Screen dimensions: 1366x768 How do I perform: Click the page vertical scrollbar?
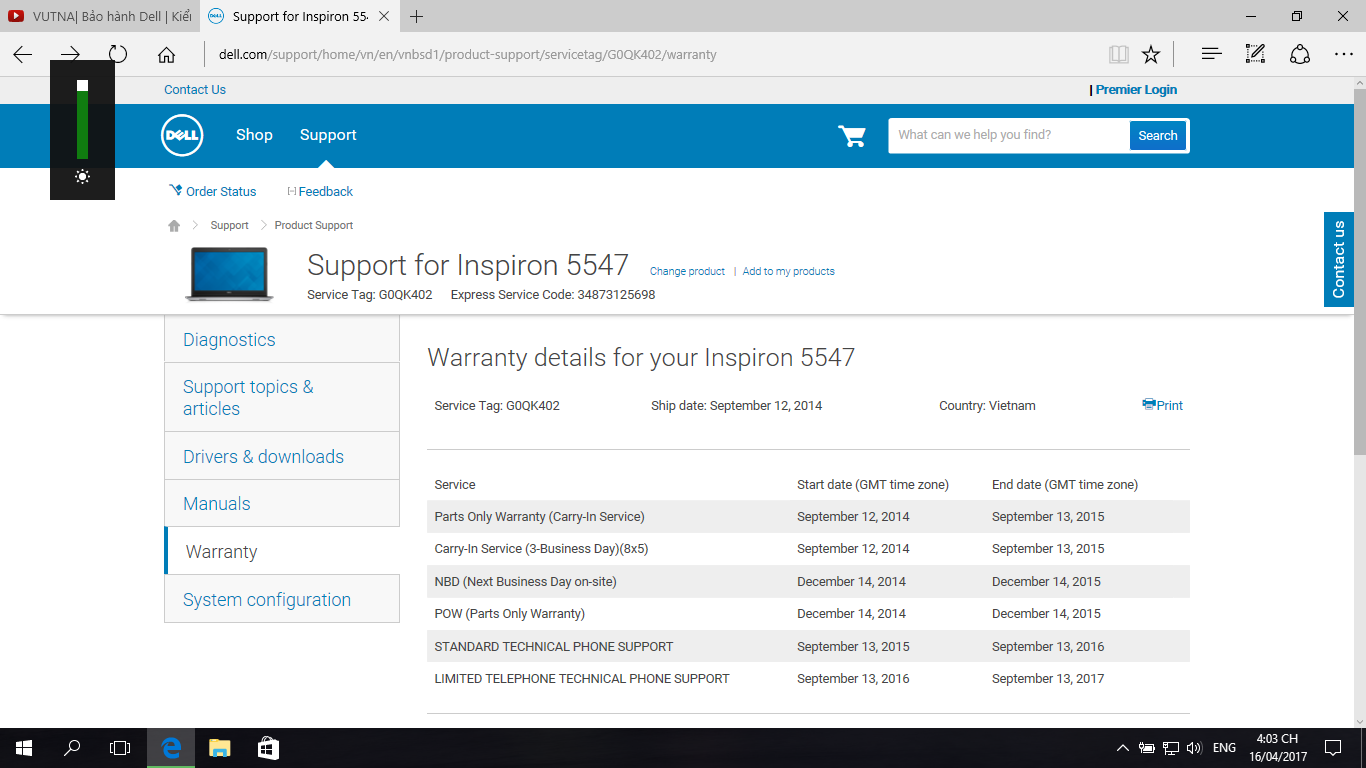pyautogui.click(x=1359, y=270)
